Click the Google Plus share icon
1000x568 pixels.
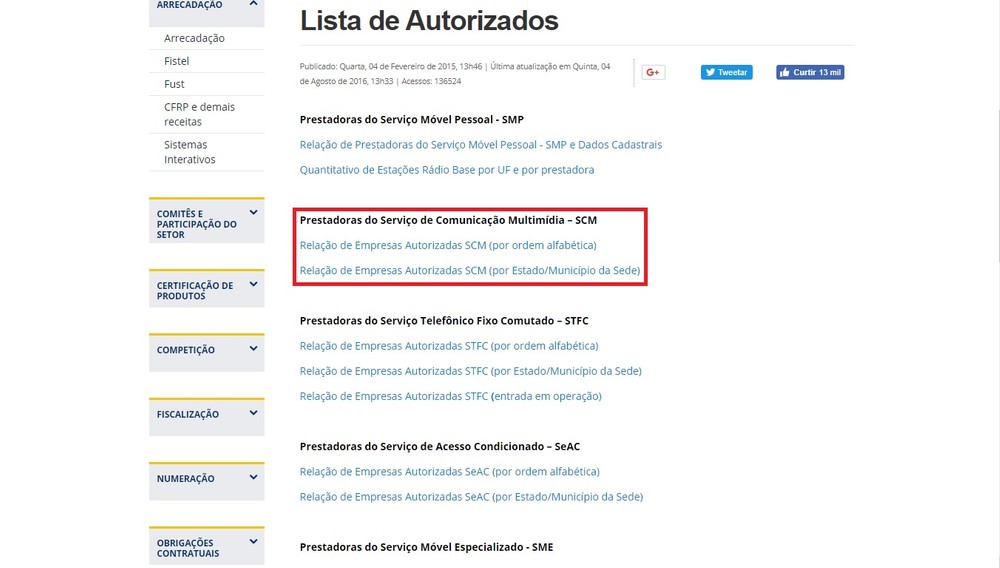(x=653, y=72)
